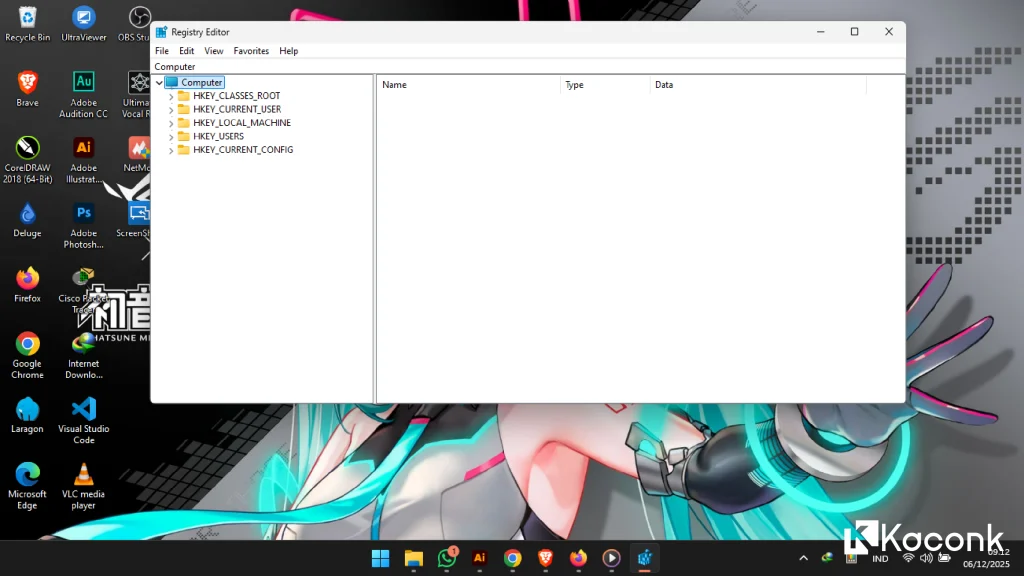Select the CorelDRAW 2018 desktop icon
The image size is (1024, 576).
(27, 160)
